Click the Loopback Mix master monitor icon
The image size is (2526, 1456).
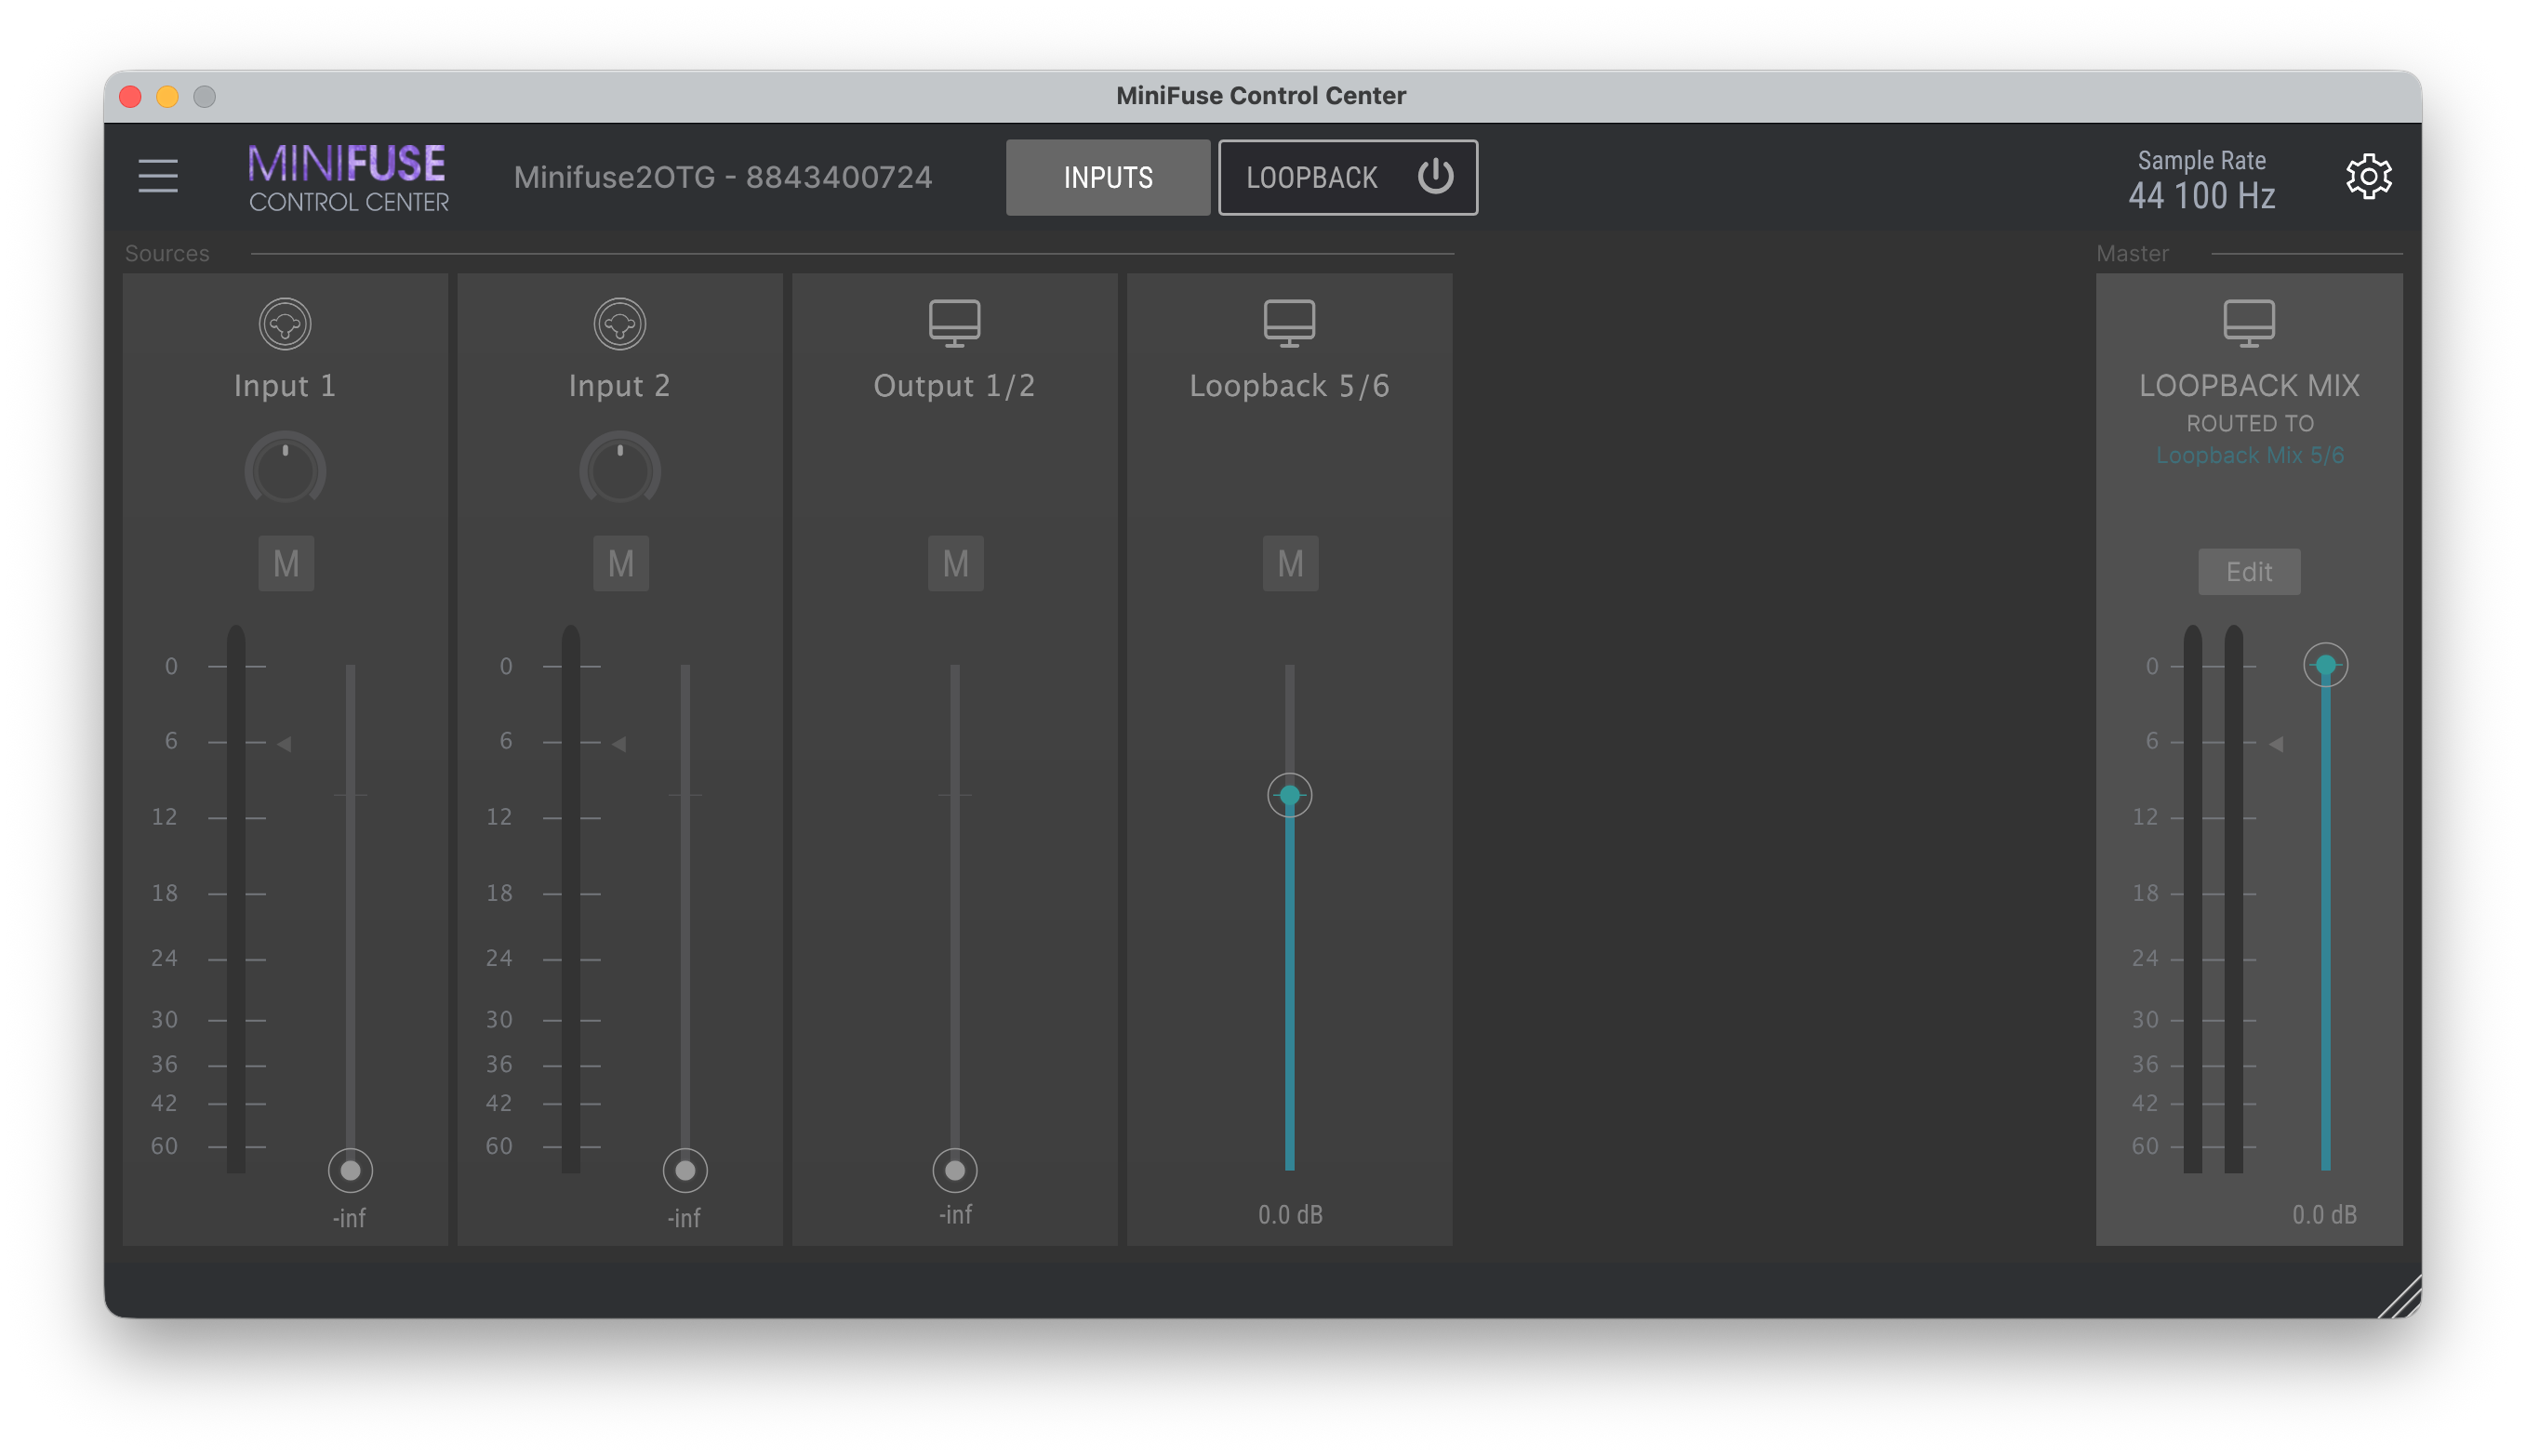pyautogui.click(x=2249, y=323)
